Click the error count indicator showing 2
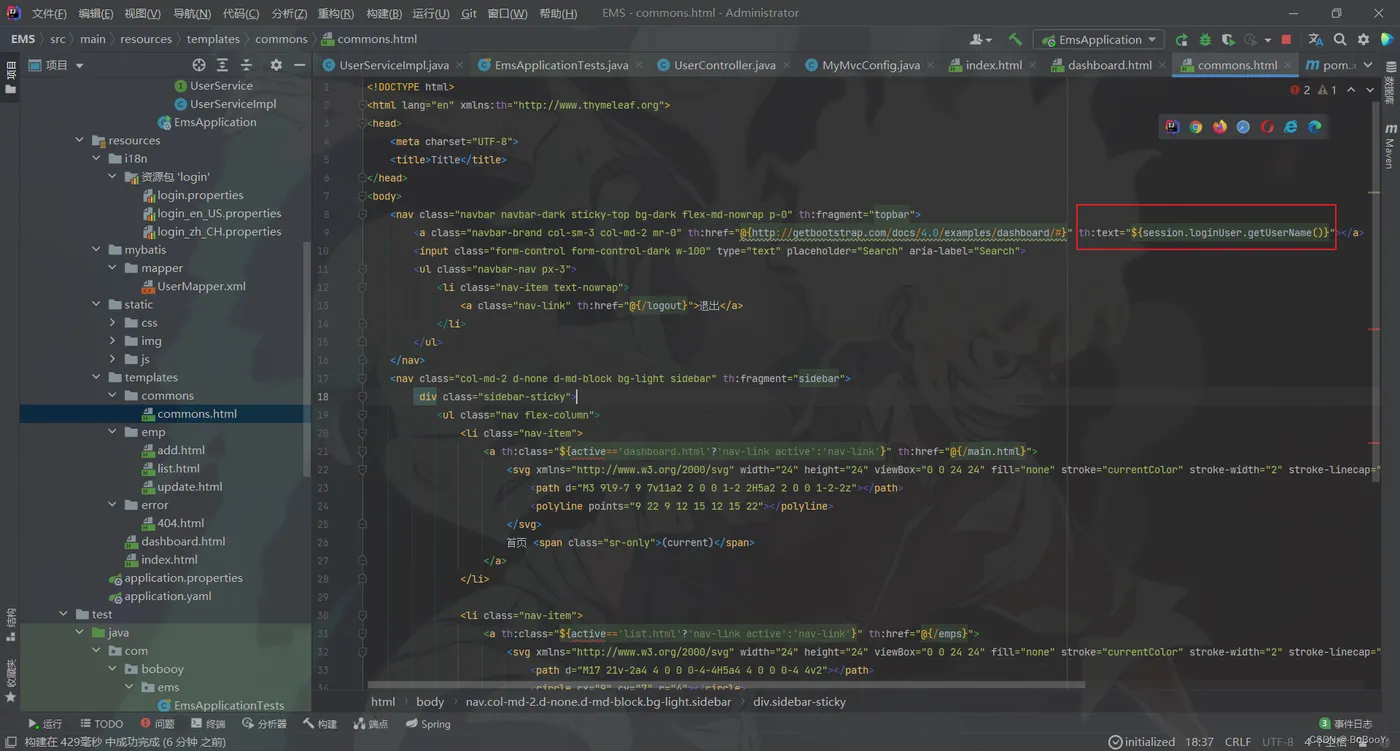Viewport: 1400px width, 751px height. (x=1300, y=90)
